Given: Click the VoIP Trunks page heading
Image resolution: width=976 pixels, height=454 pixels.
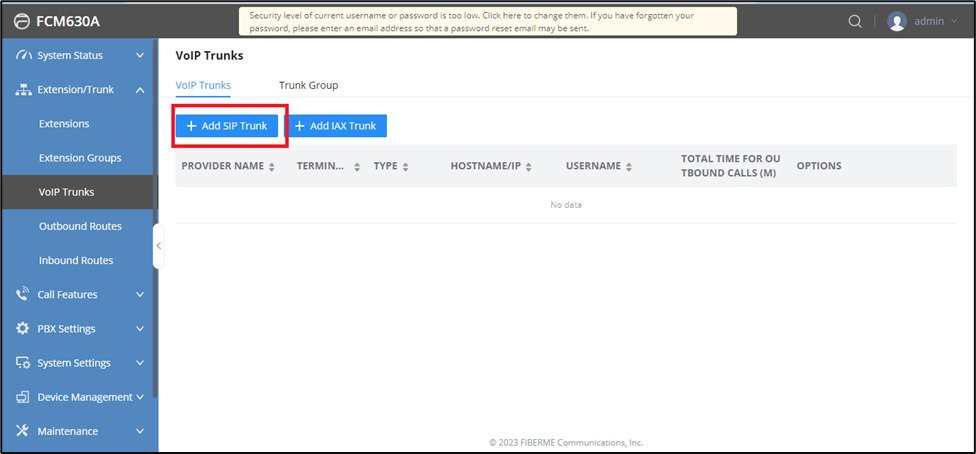Looking at the screenshot, I should coord(210,55).
